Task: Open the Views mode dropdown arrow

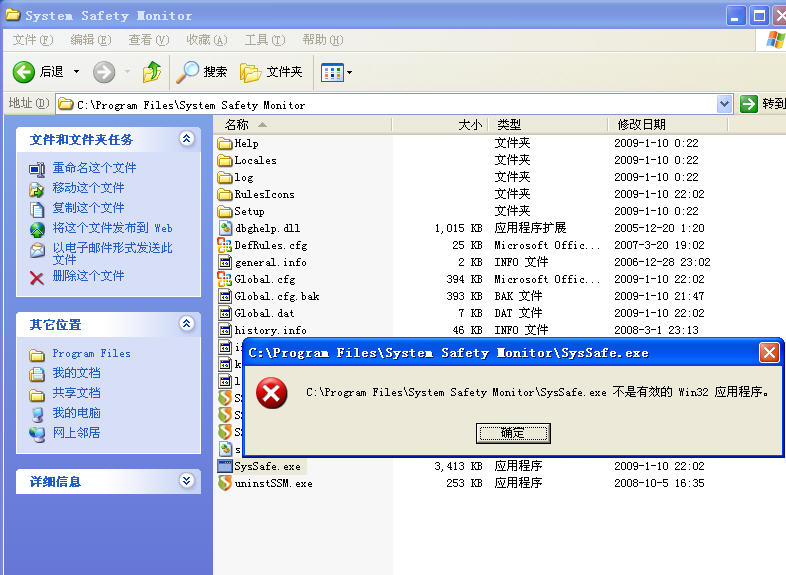Action: coord(349,72)
